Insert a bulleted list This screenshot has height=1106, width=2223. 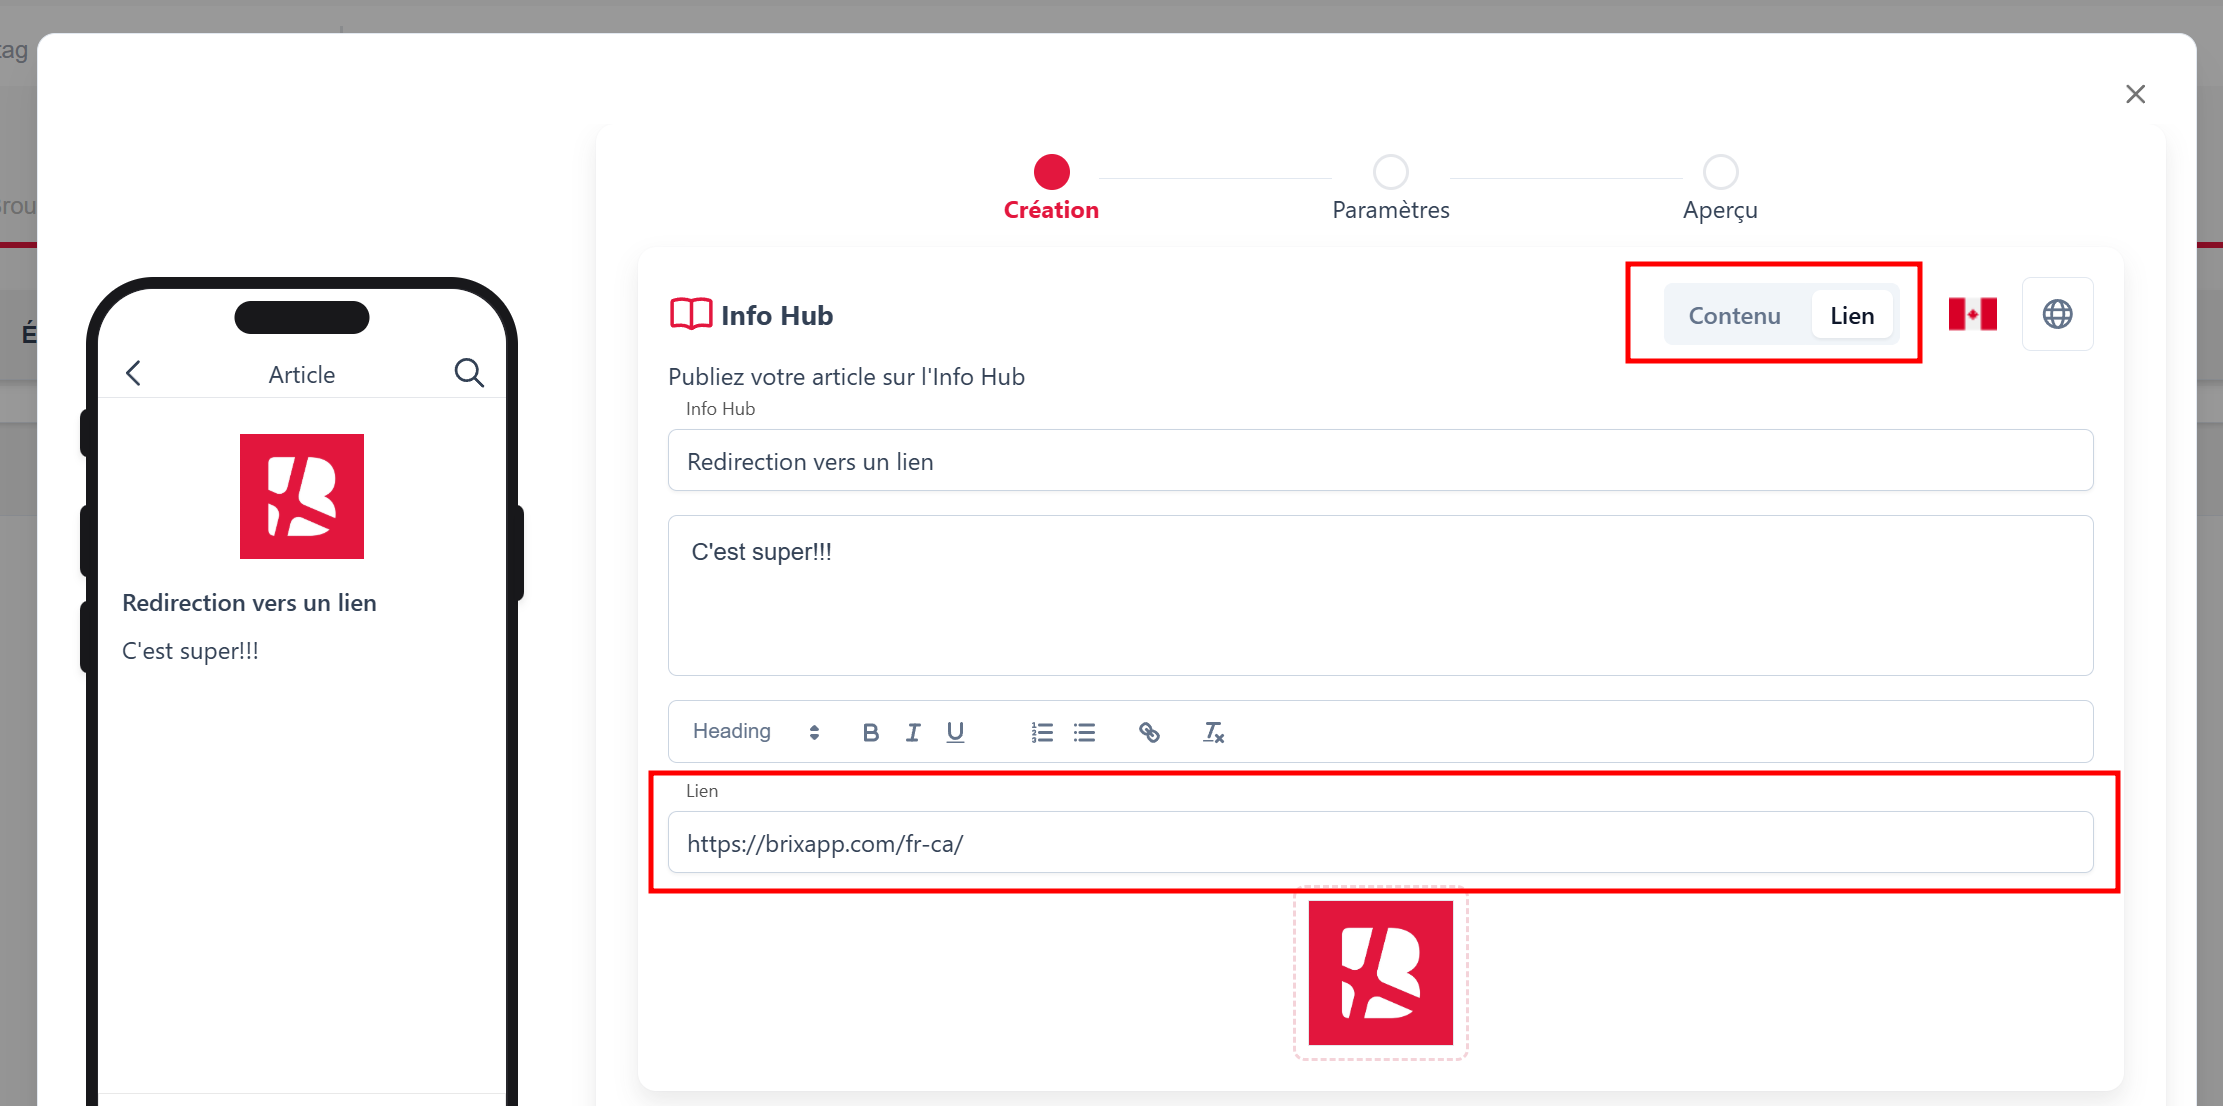click(x=1084, y=733)
